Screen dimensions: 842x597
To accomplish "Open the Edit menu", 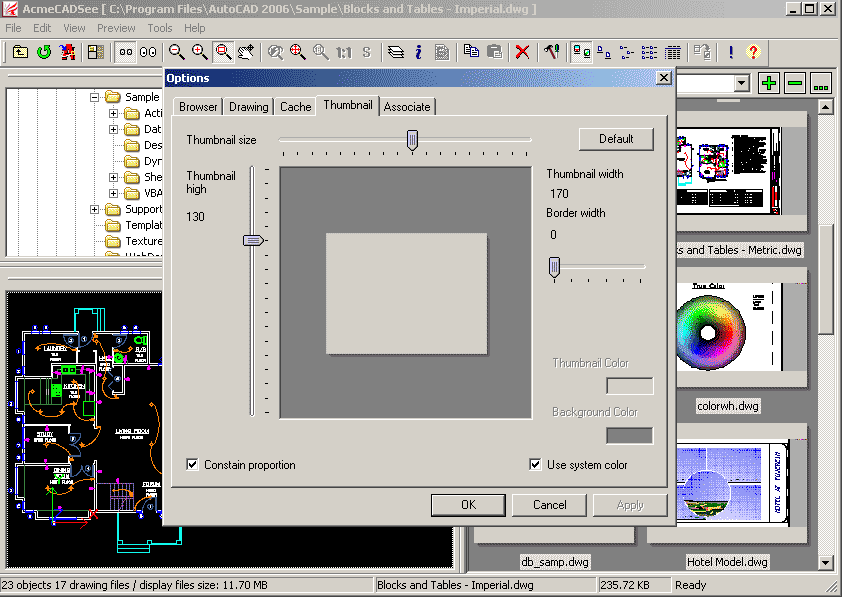I will point(42,28).
